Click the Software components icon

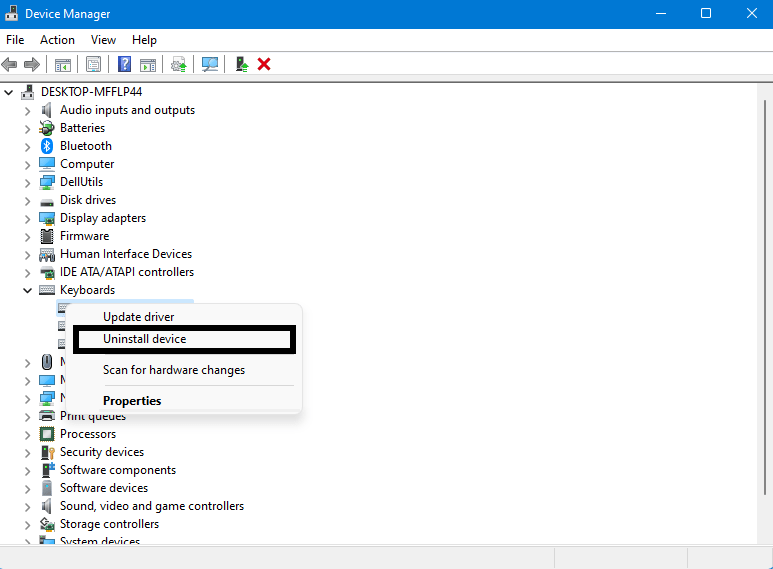(47, 470)
